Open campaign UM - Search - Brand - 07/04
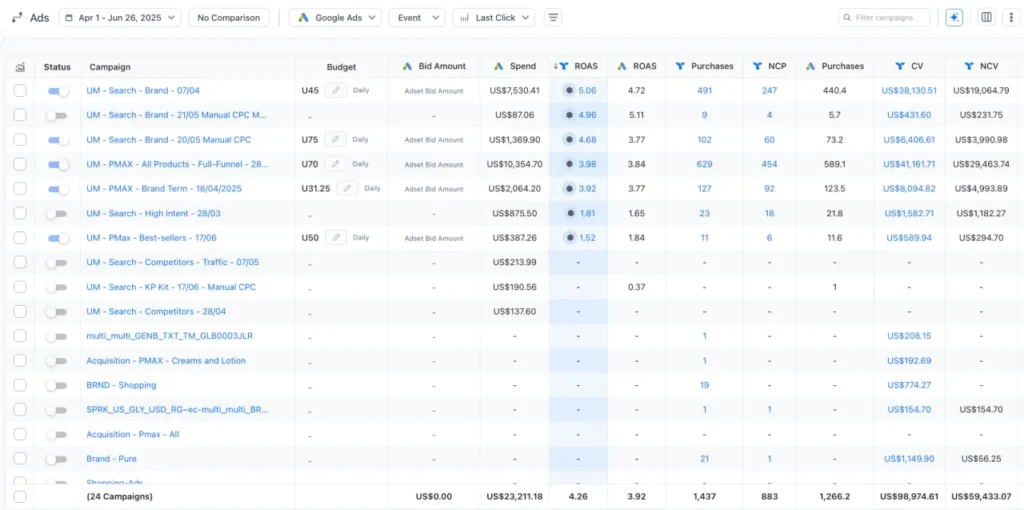Screen dimensions: 1024x510 tap(143, 91)
